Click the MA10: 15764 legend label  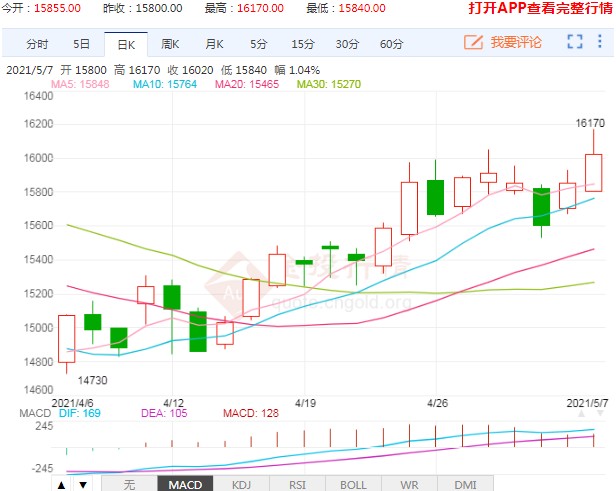coord(165,84)
